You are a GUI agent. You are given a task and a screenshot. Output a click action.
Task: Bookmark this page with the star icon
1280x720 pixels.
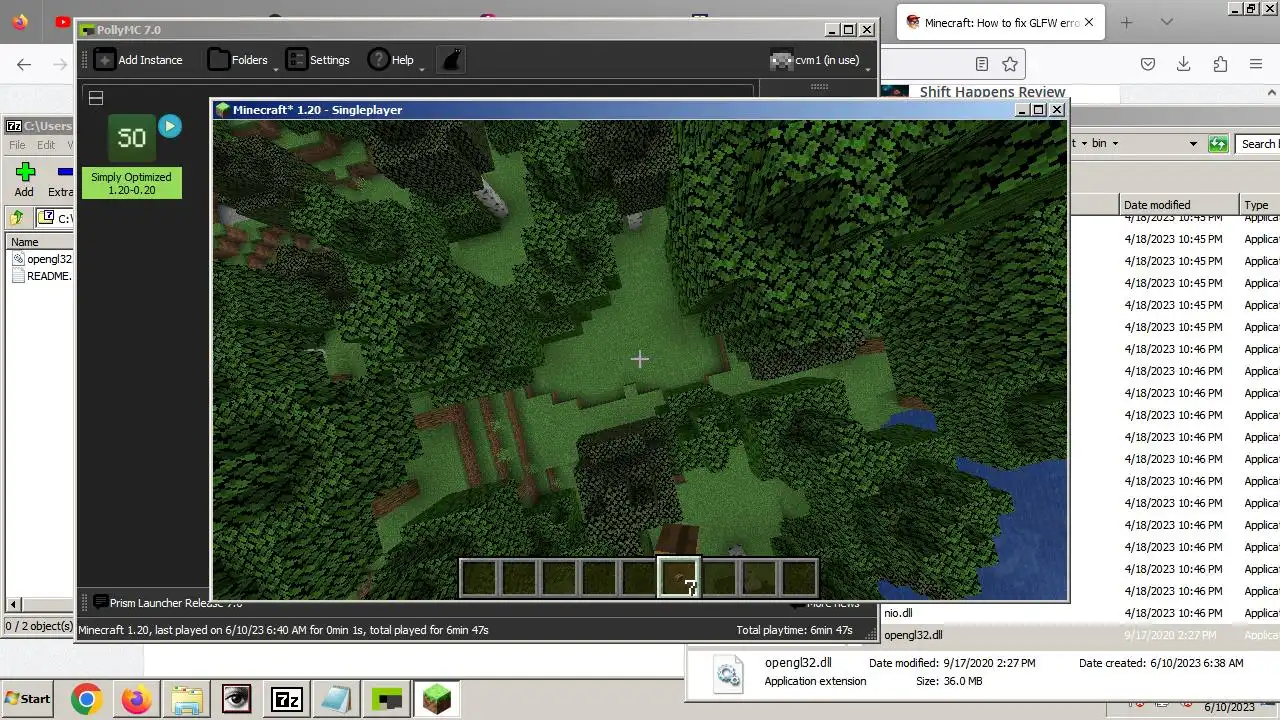[1010, 64]
